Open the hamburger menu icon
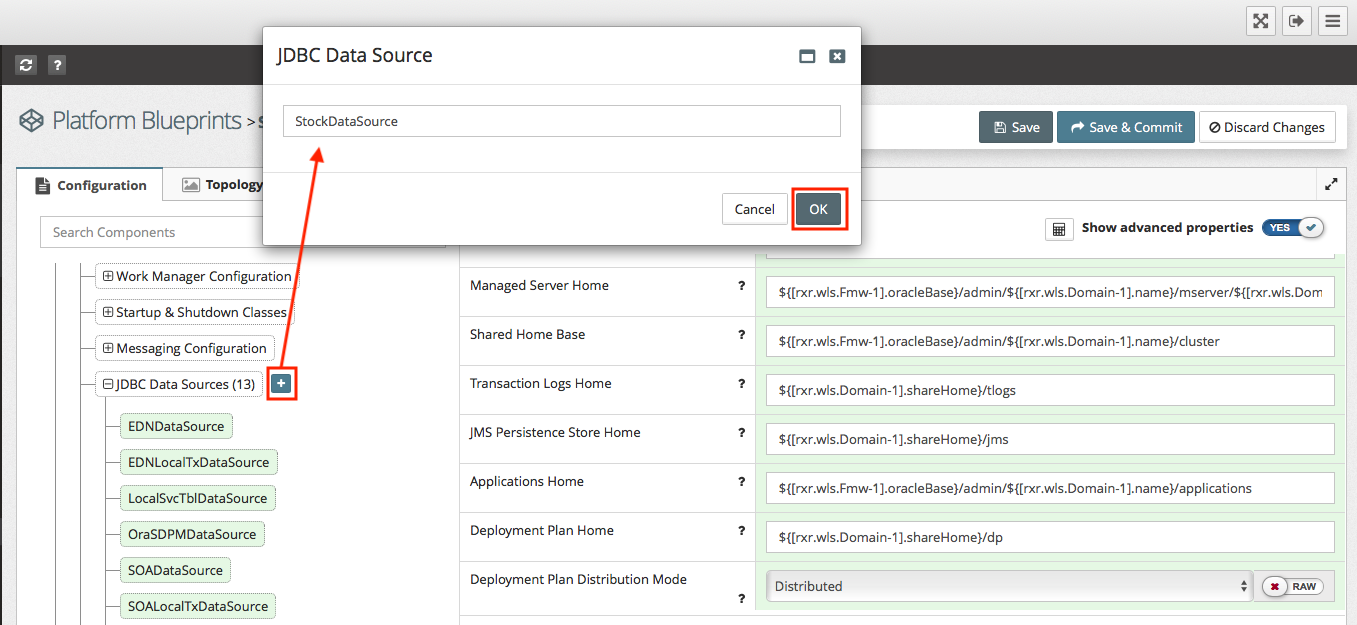 coord(1331,21)
